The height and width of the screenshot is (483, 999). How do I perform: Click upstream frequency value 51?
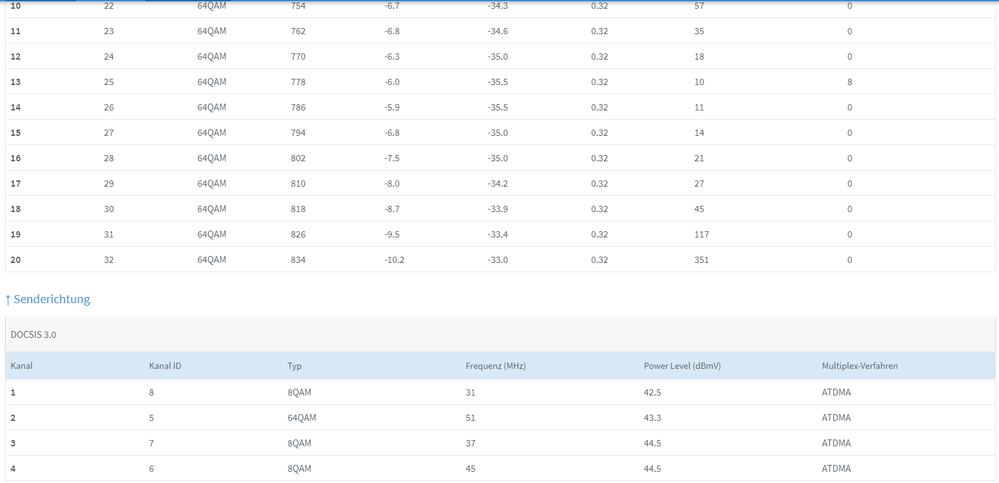pos(470,418)
